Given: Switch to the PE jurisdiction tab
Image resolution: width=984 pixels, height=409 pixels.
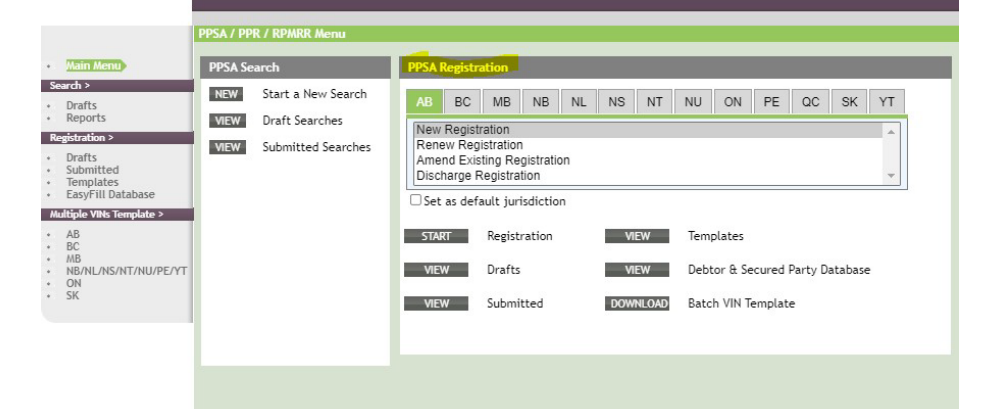Looking at the screenshot, I should [x=771, y=102].
